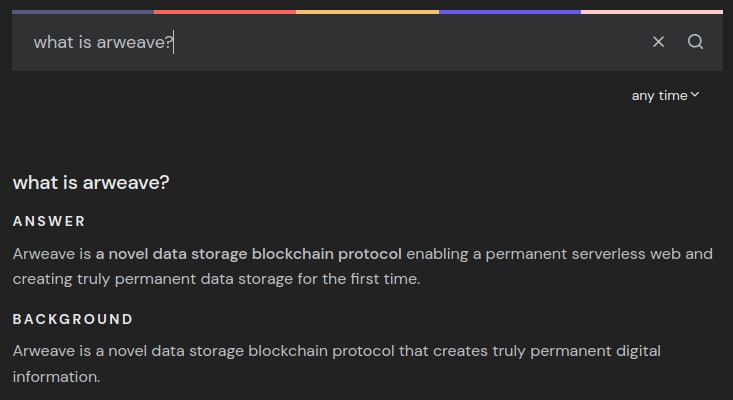Image resolution: width=733 pixels, height=400 pixels.
Task: Click the red segment of the top color bar
Action: pyautogui.click(x=225, y=12)
